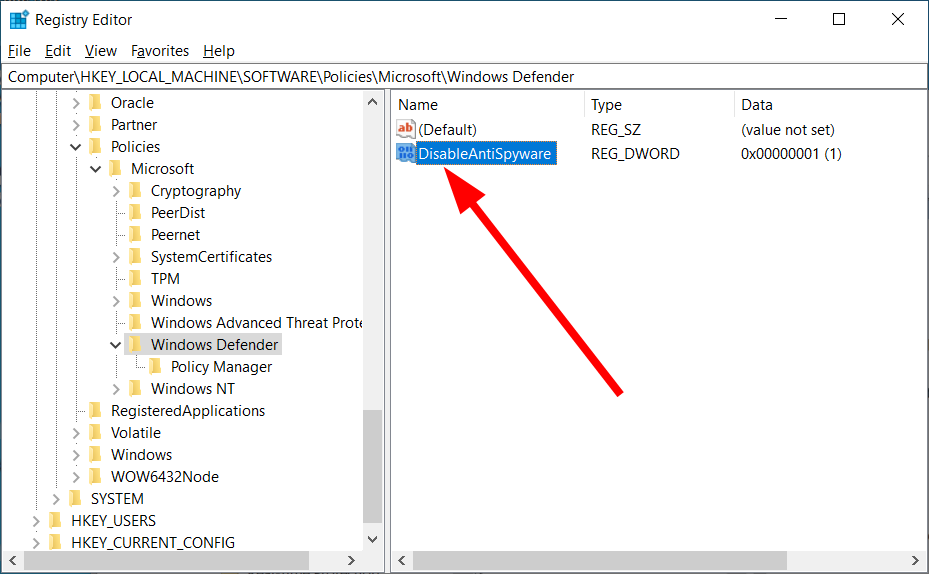929x574 pixels.
Task: Expand the HKEY_USERS hive
Action: pyautogui.click(x=36, y=521)
